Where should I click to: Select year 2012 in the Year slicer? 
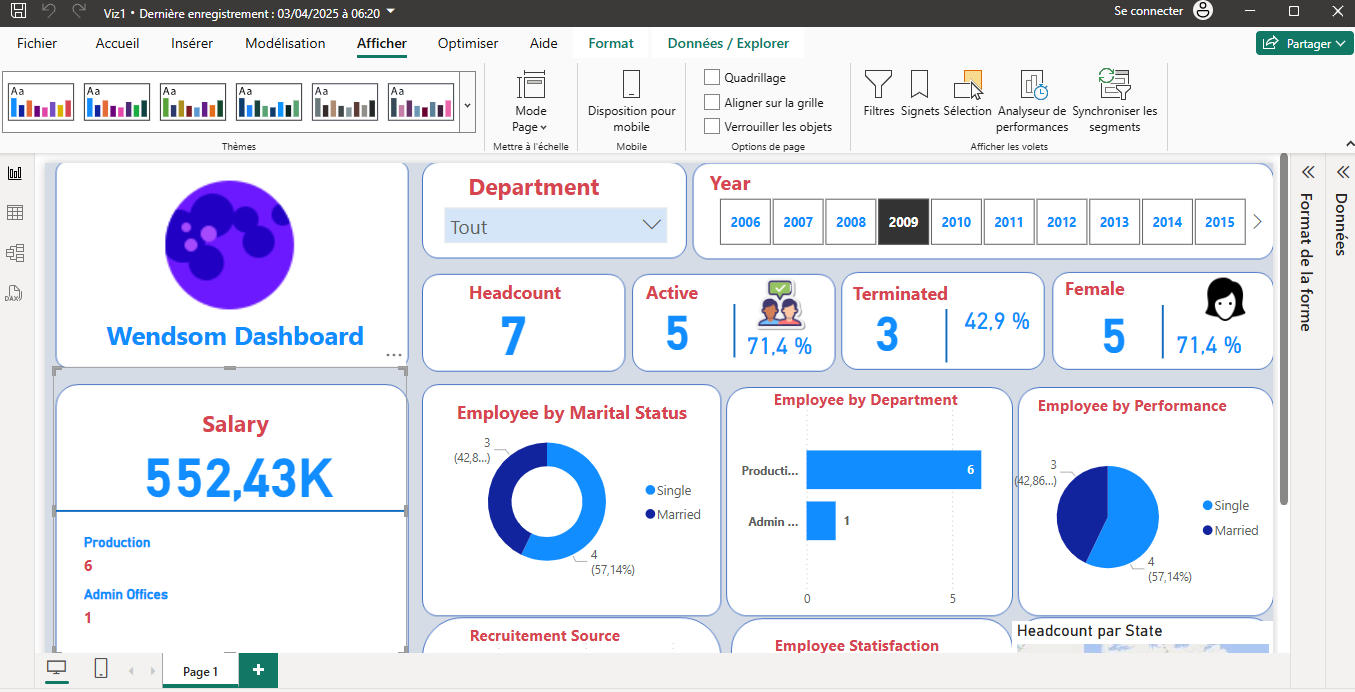(x=1061, y=221)
